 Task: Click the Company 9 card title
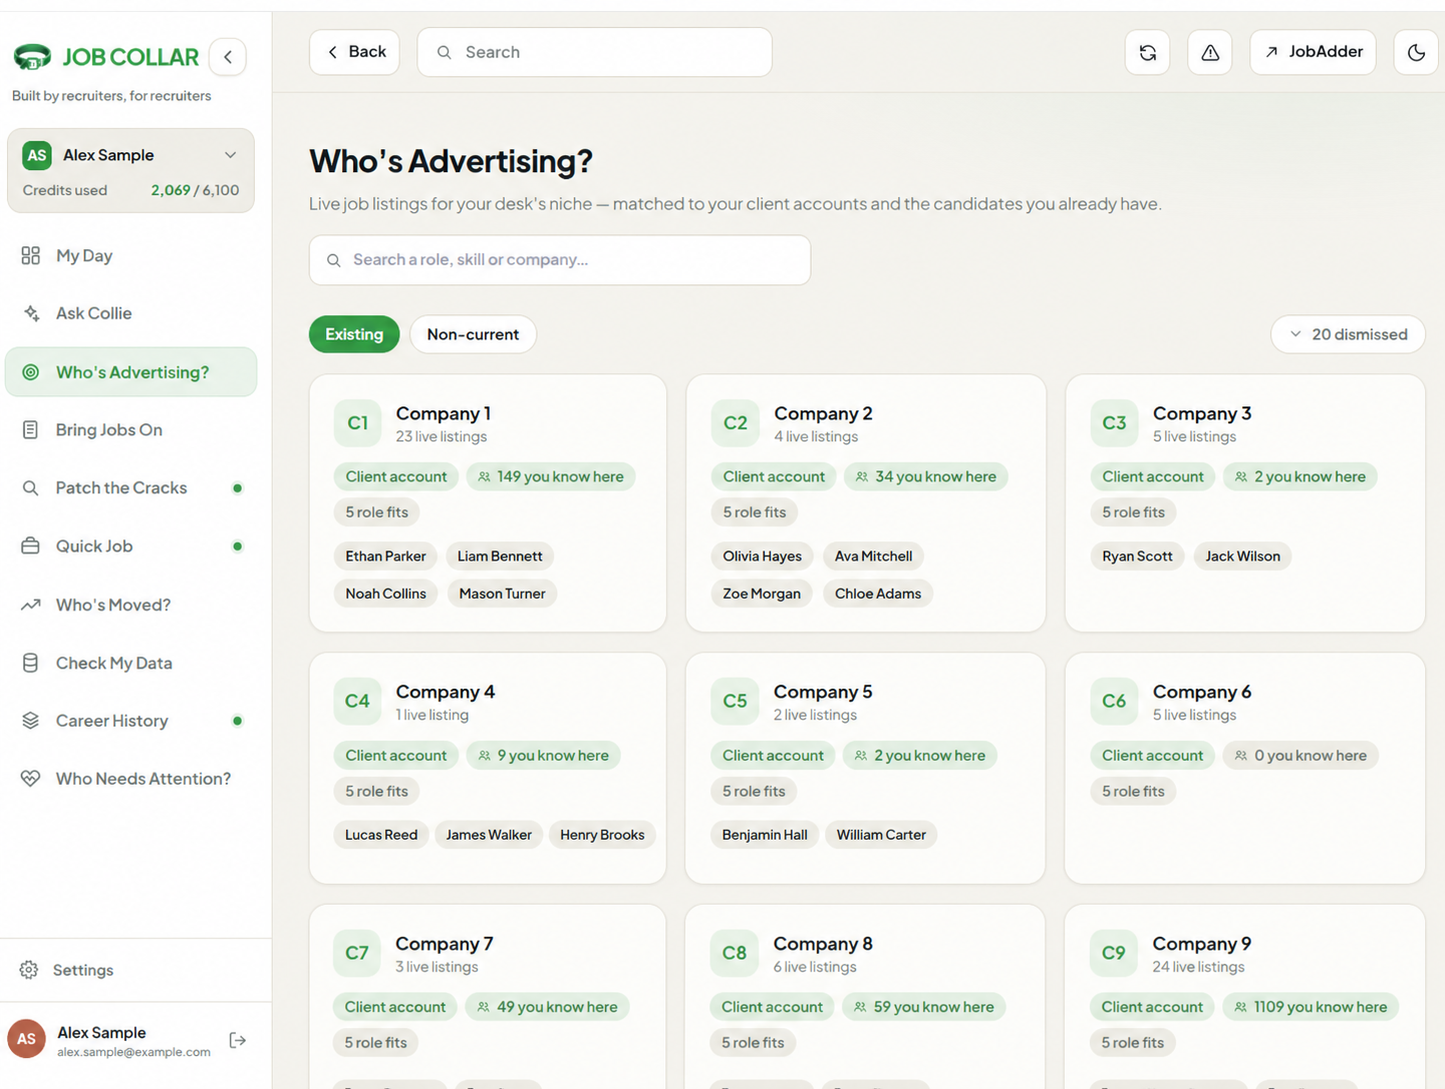(x=1202, y=944)
